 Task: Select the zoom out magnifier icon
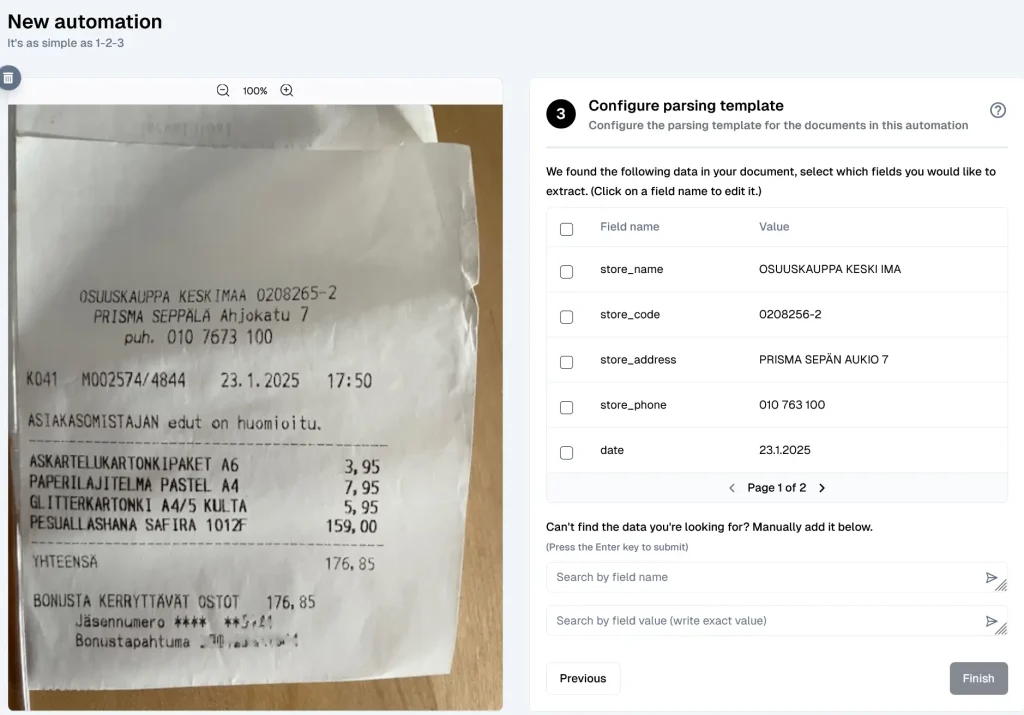point(222,90)
